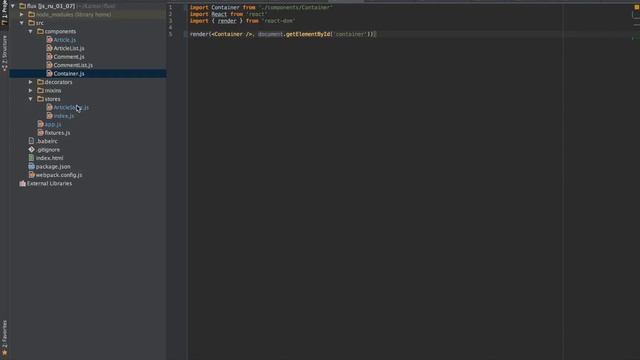Click the 'stores' folder label
This screenshot has width=640, height=360.
click(x=52, y=99)
